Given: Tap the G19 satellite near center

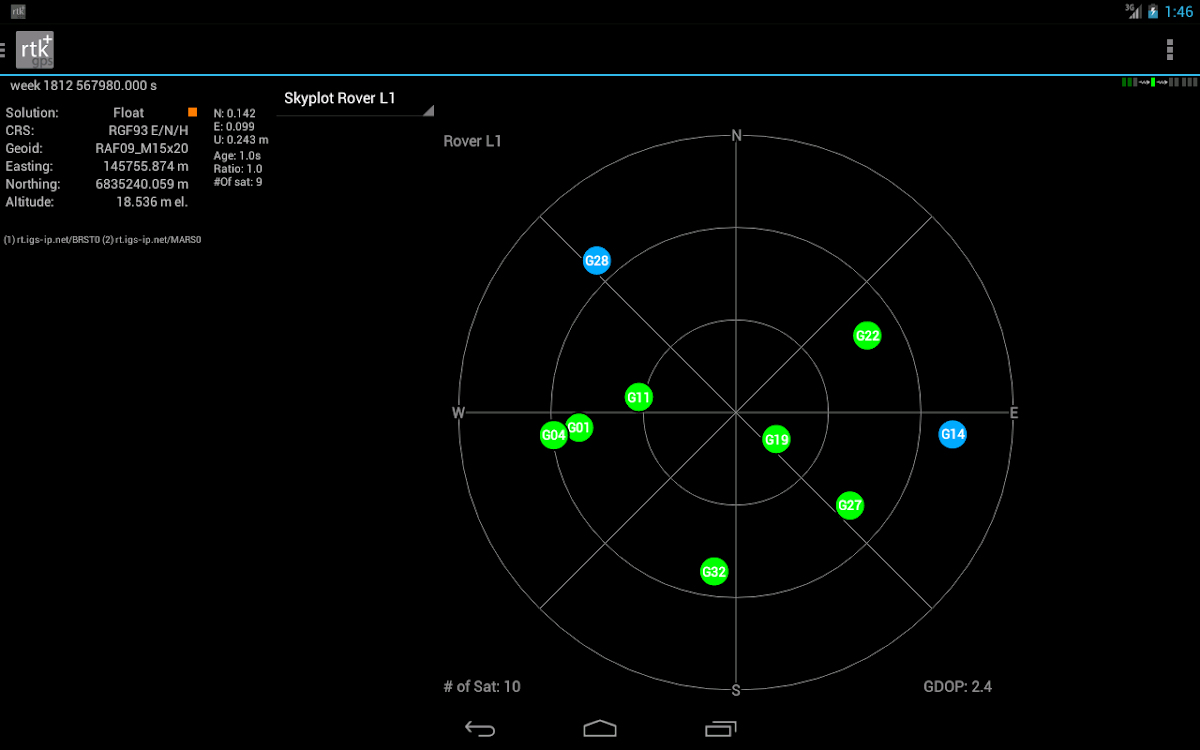Looking at the screenshot, I should (776, 439).
